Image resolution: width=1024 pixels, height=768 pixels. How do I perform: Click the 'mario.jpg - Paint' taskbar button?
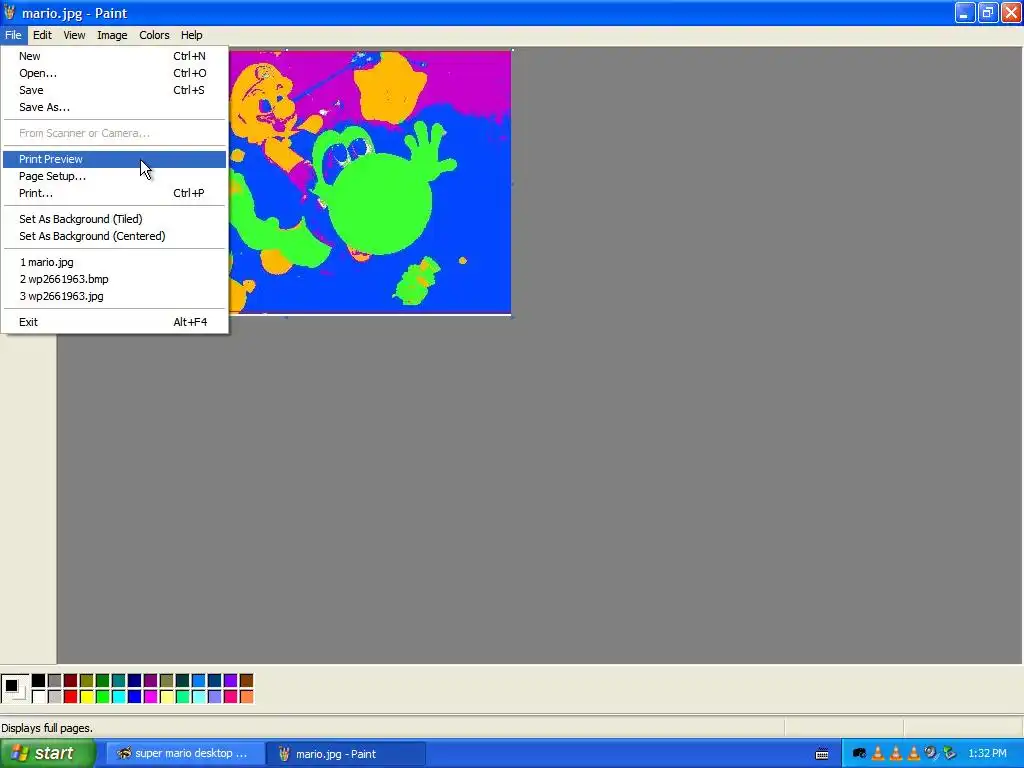(345, 754)
